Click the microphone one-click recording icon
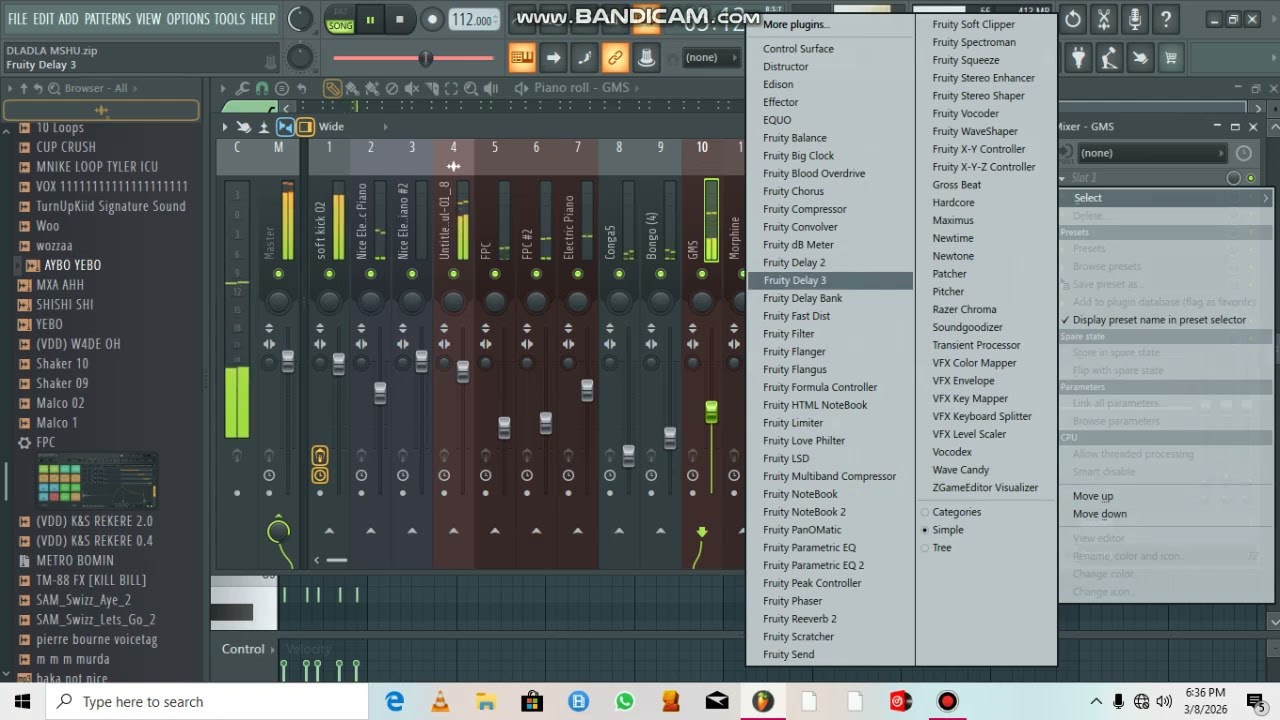1280x720 pixels. coord(1135,19)
